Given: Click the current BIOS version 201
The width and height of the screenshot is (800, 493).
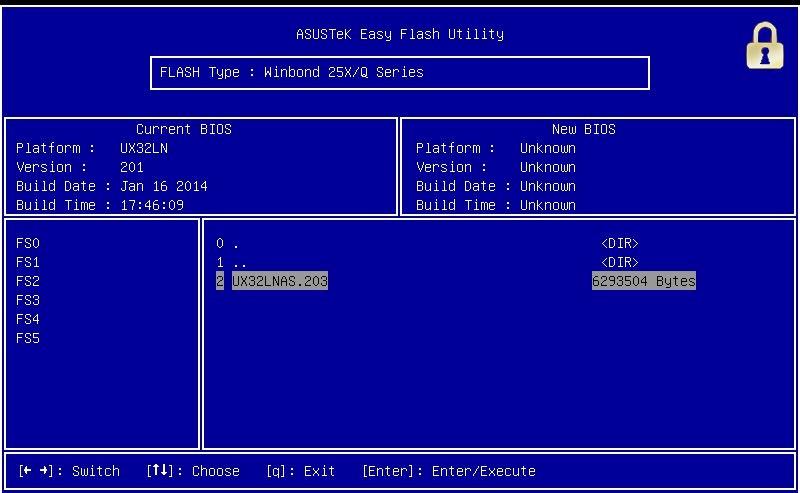Looking at the screenshot, I should 132,167.
